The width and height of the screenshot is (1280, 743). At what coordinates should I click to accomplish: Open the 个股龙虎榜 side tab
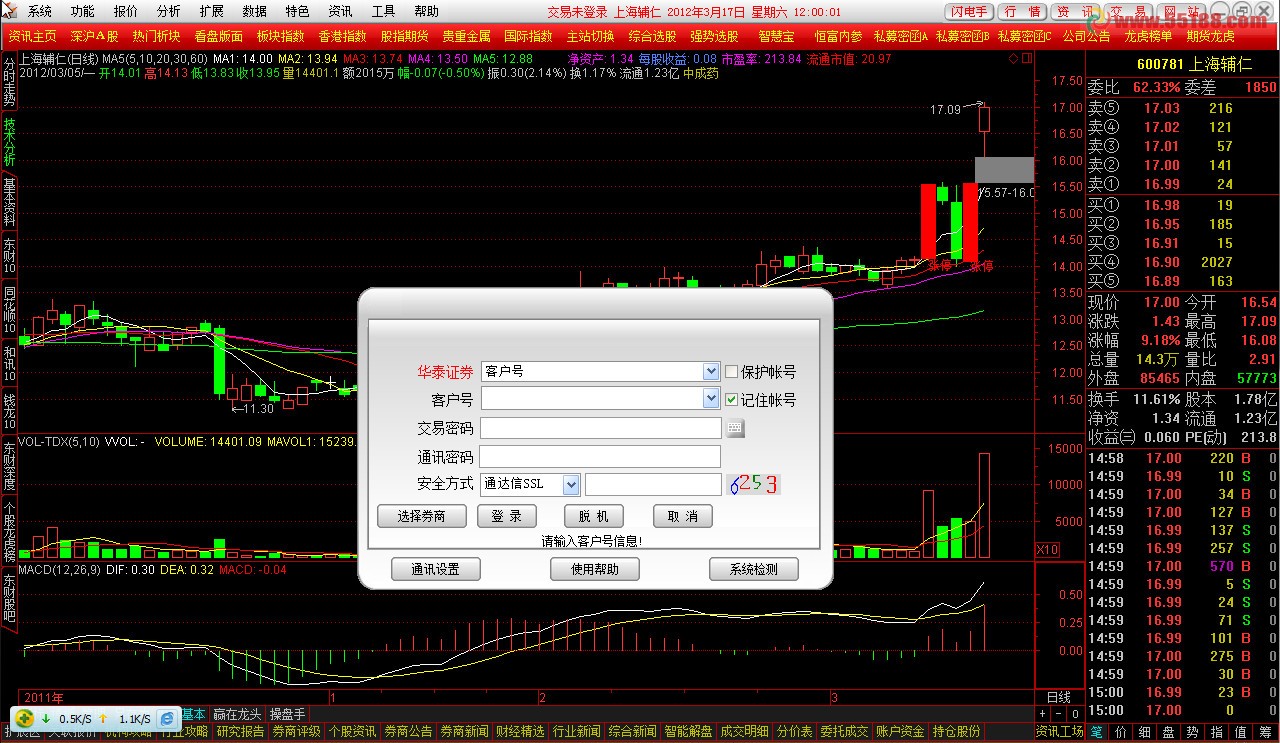9,533
